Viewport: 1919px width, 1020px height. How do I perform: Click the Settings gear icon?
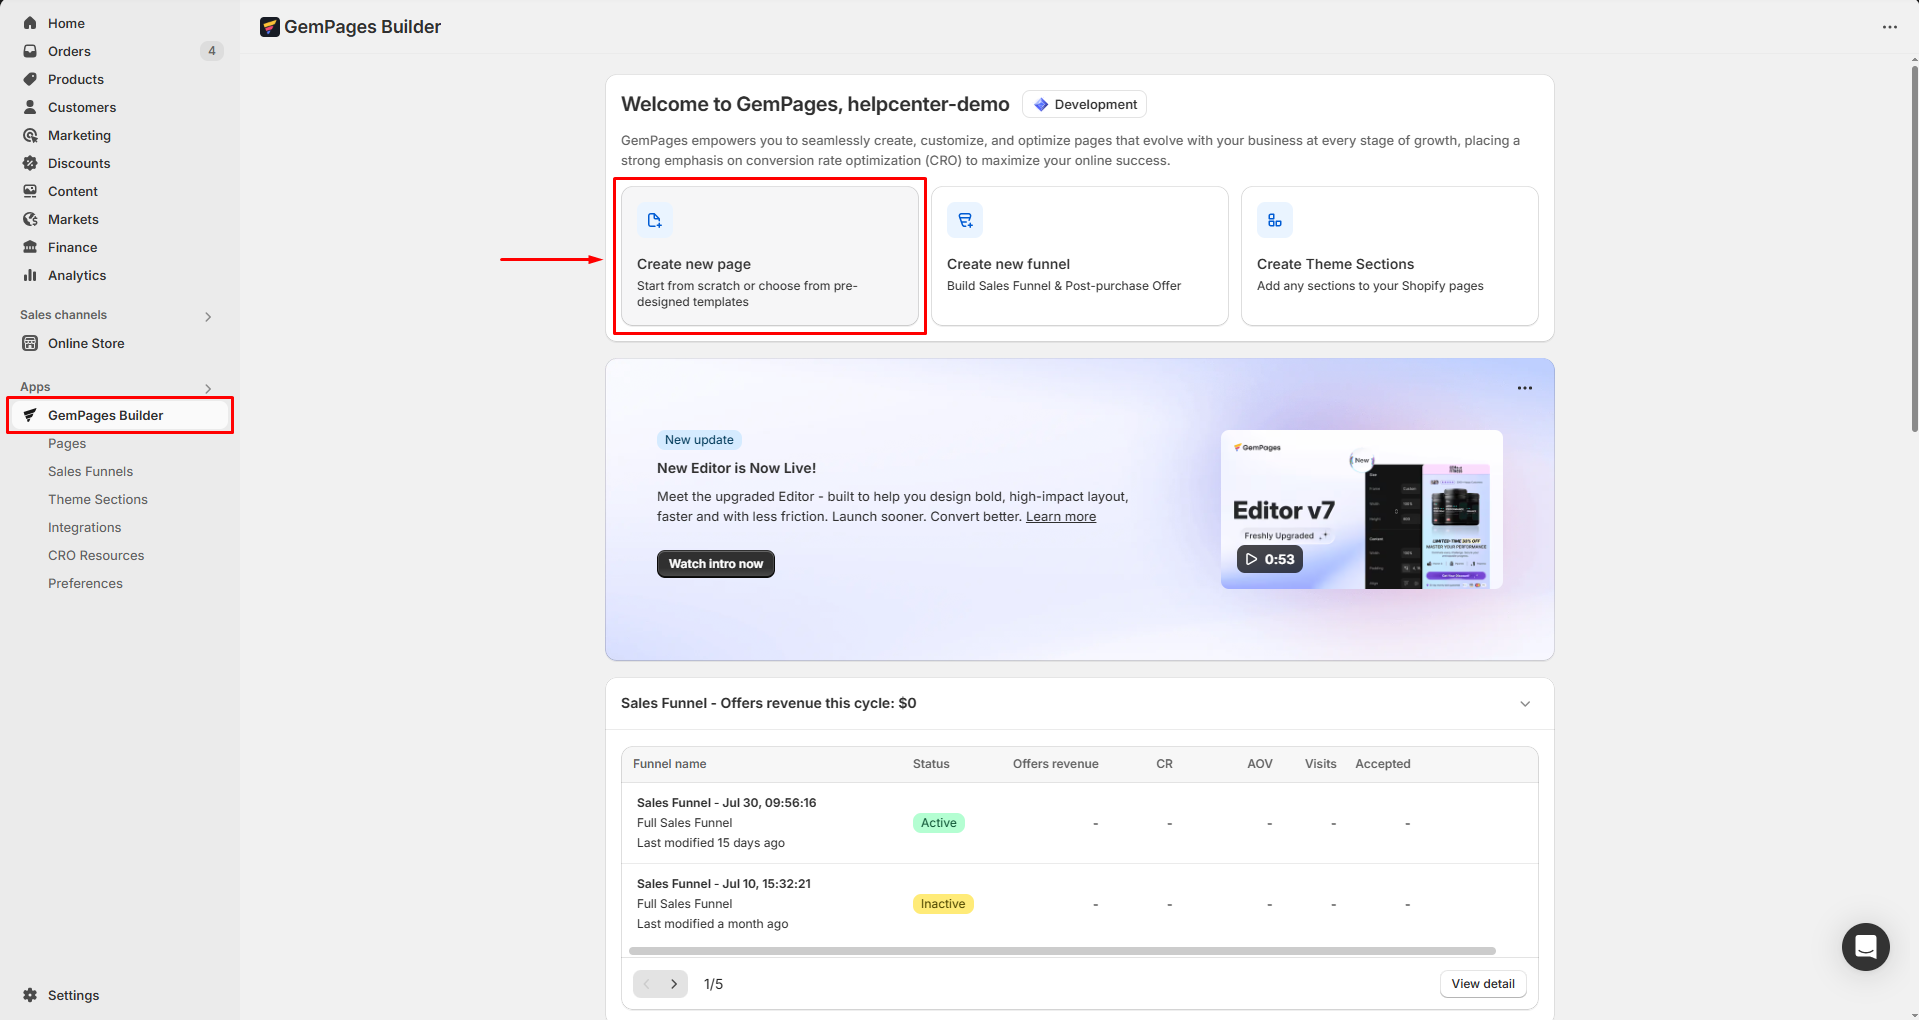click(30, 995)
